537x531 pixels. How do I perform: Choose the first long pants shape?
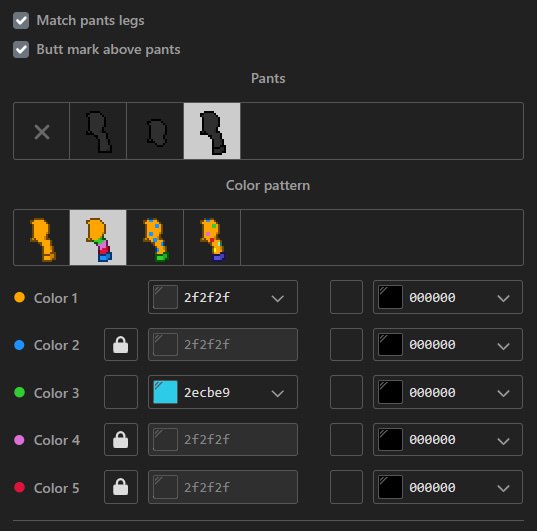click(98, 131)
